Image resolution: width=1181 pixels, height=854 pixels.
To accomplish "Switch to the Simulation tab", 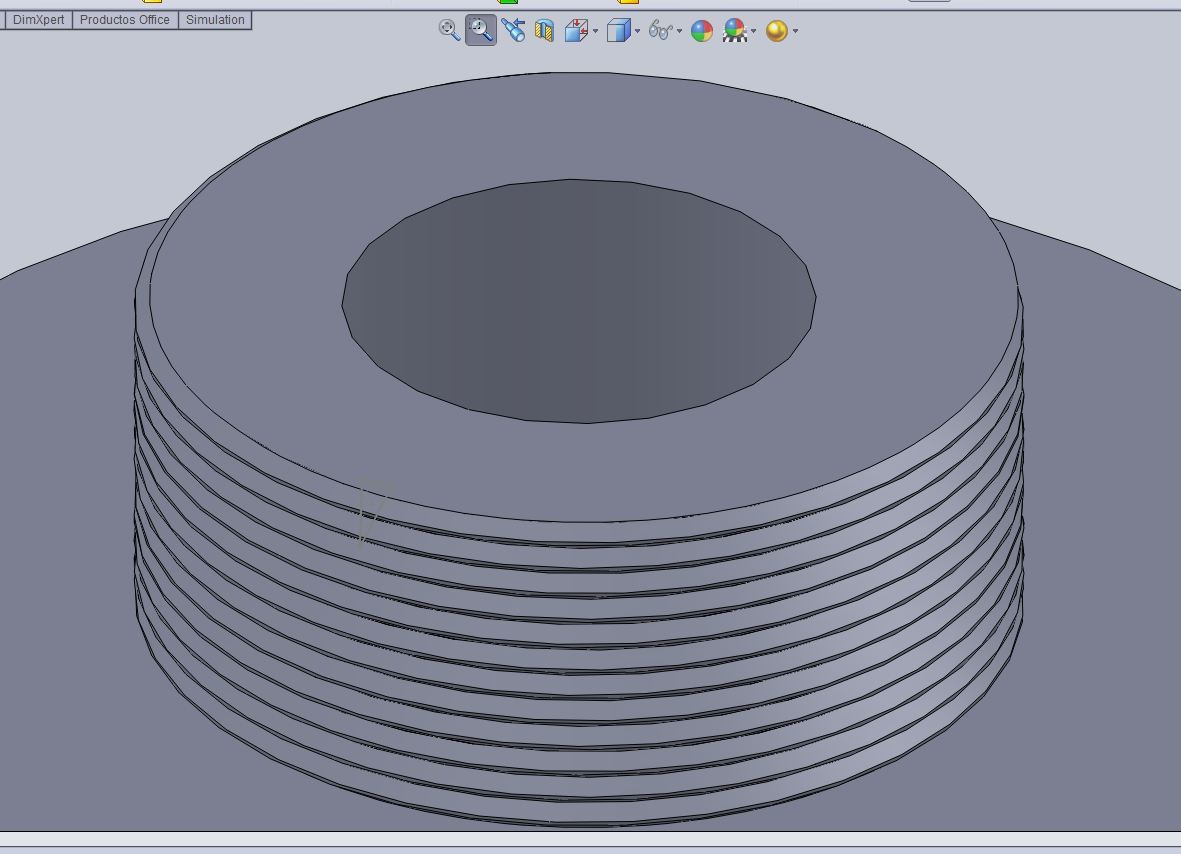I will click(215, 20).
